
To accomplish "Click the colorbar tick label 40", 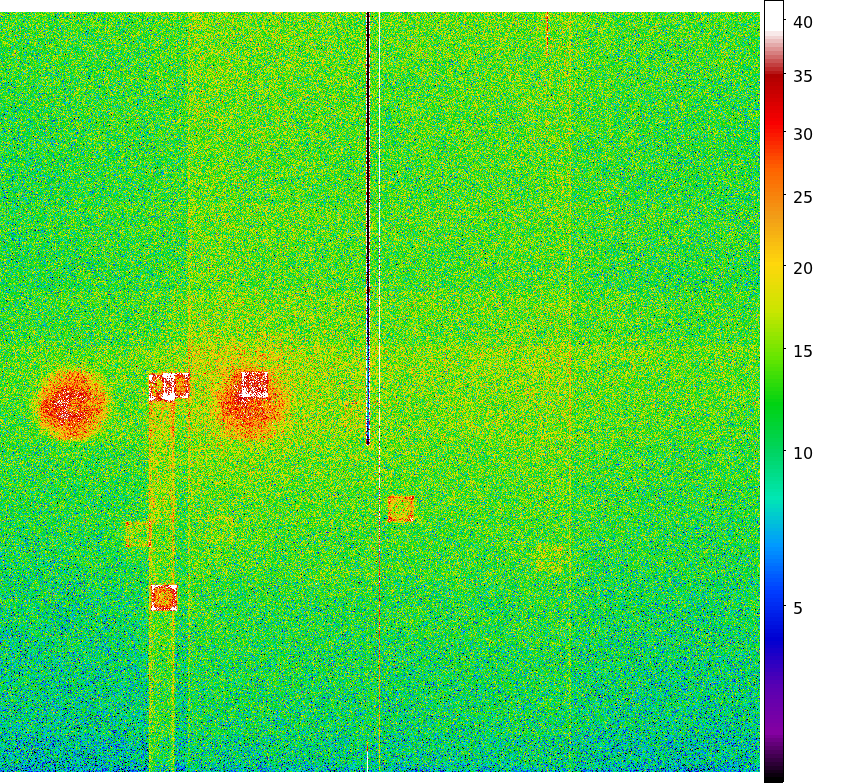I will pos(803,23).
